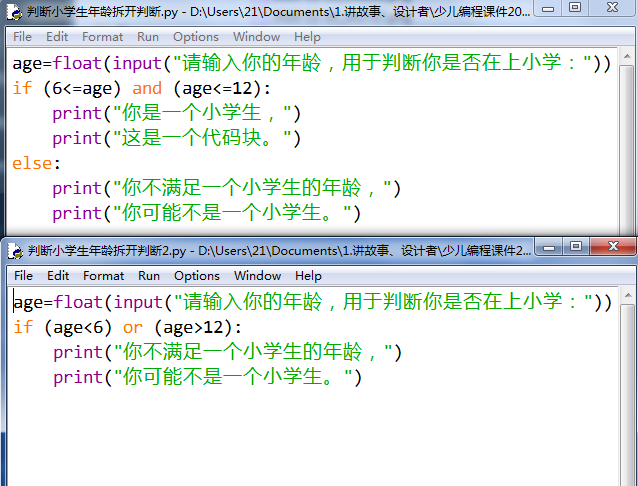Click "你可能不是一个小学生。" in top editor
Image resolution: width=638 pixels, height=486 pixels.
tap(232, 214)
